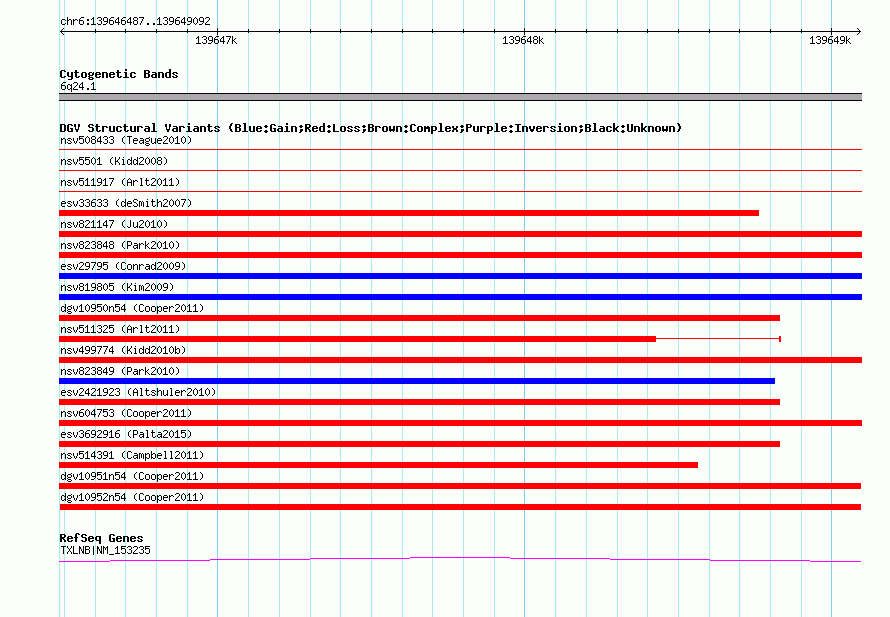Screen dimensions: 890x617
Task: Click the nsv508433 (Teague2010) variant label
Action: [x=126, y=140]
